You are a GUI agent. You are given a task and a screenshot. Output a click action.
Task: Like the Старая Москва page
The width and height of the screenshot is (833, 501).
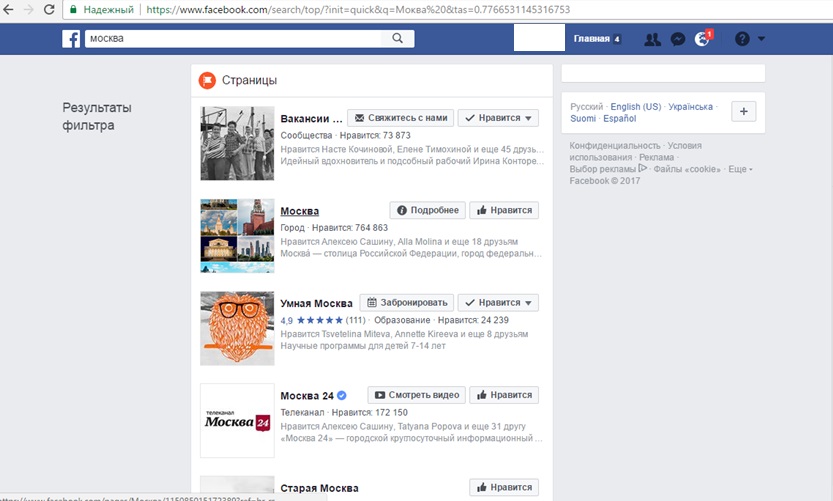[504, 487]
